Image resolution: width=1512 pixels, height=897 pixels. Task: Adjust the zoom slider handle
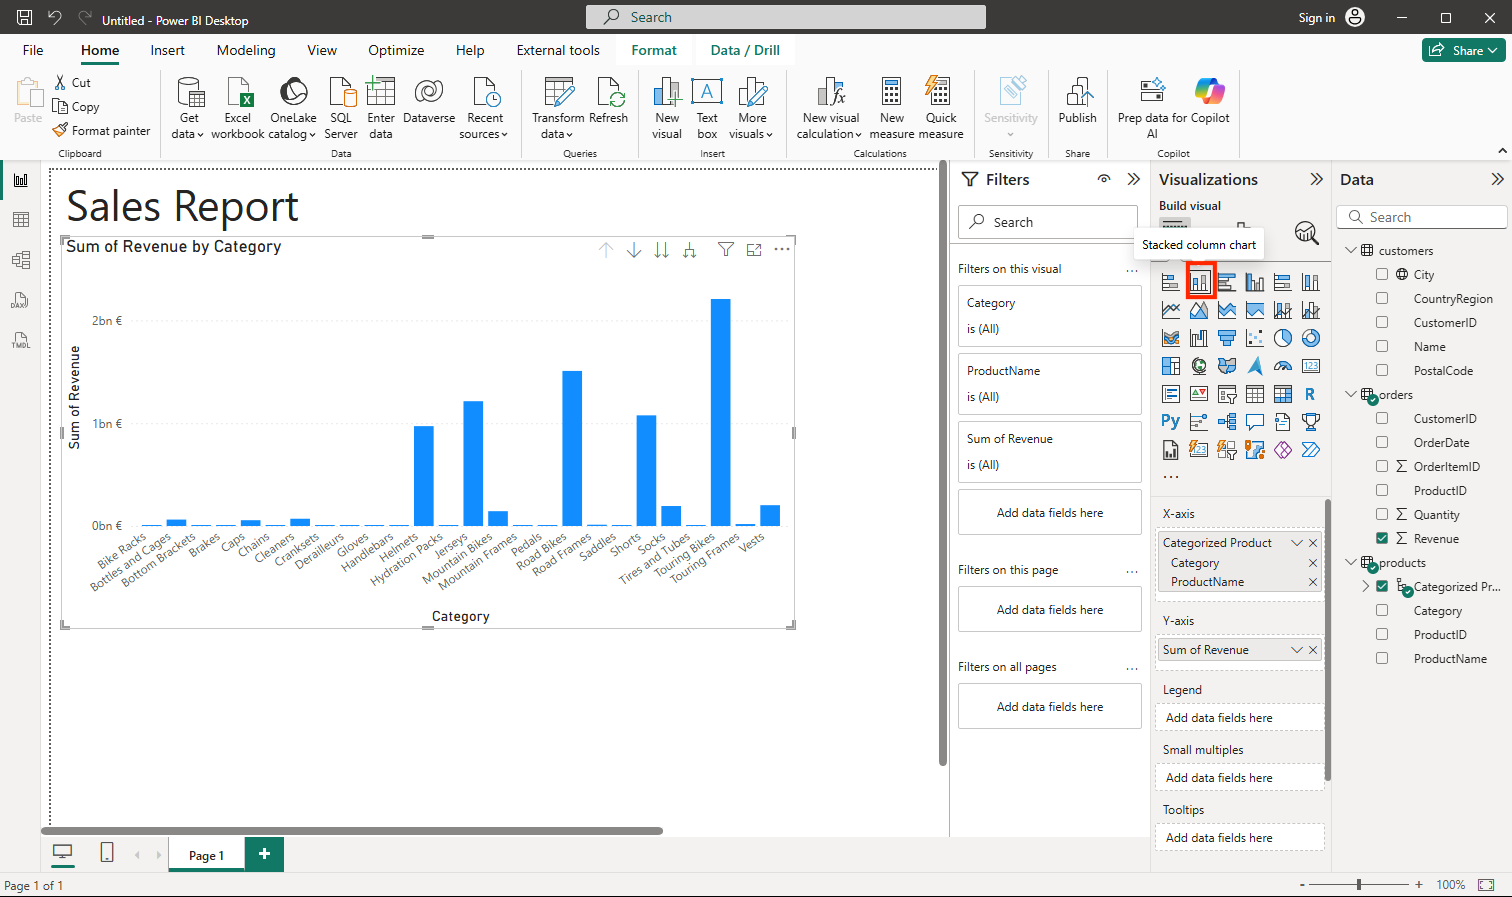1359,885
